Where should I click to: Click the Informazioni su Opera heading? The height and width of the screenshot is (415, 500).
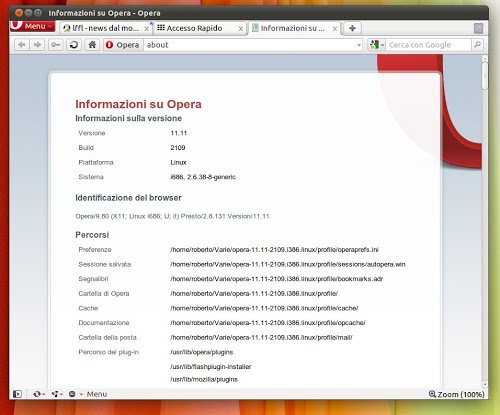138,104
